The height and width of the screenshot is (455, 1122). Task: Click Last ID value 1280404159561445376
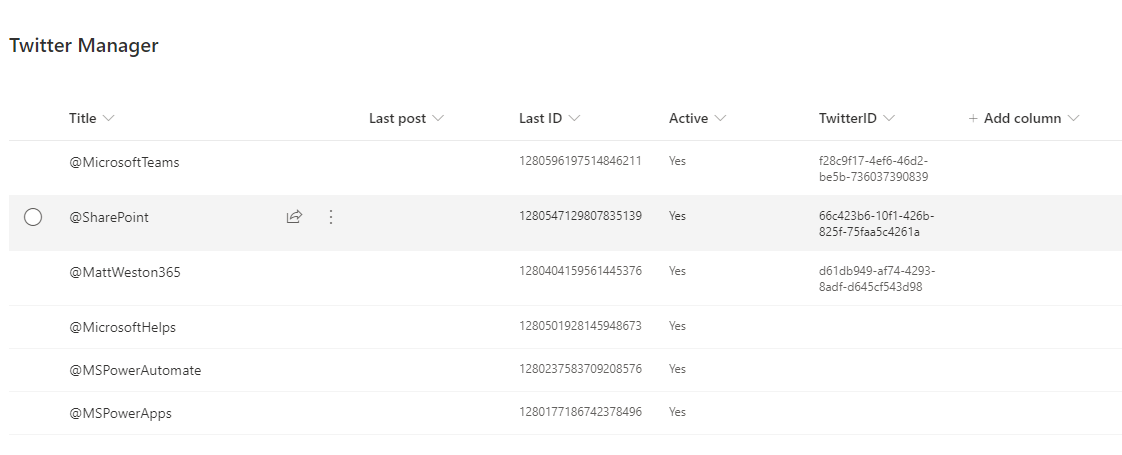coord(580,271)
